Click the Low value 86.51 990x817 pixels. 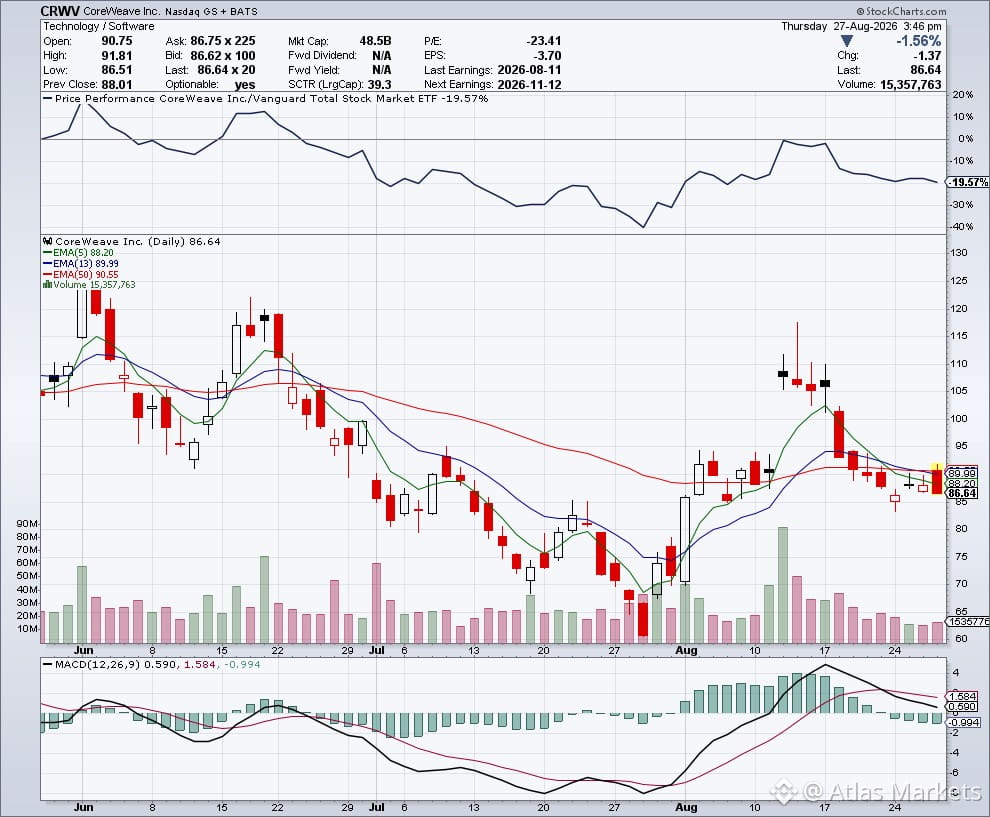coord(117,69)
